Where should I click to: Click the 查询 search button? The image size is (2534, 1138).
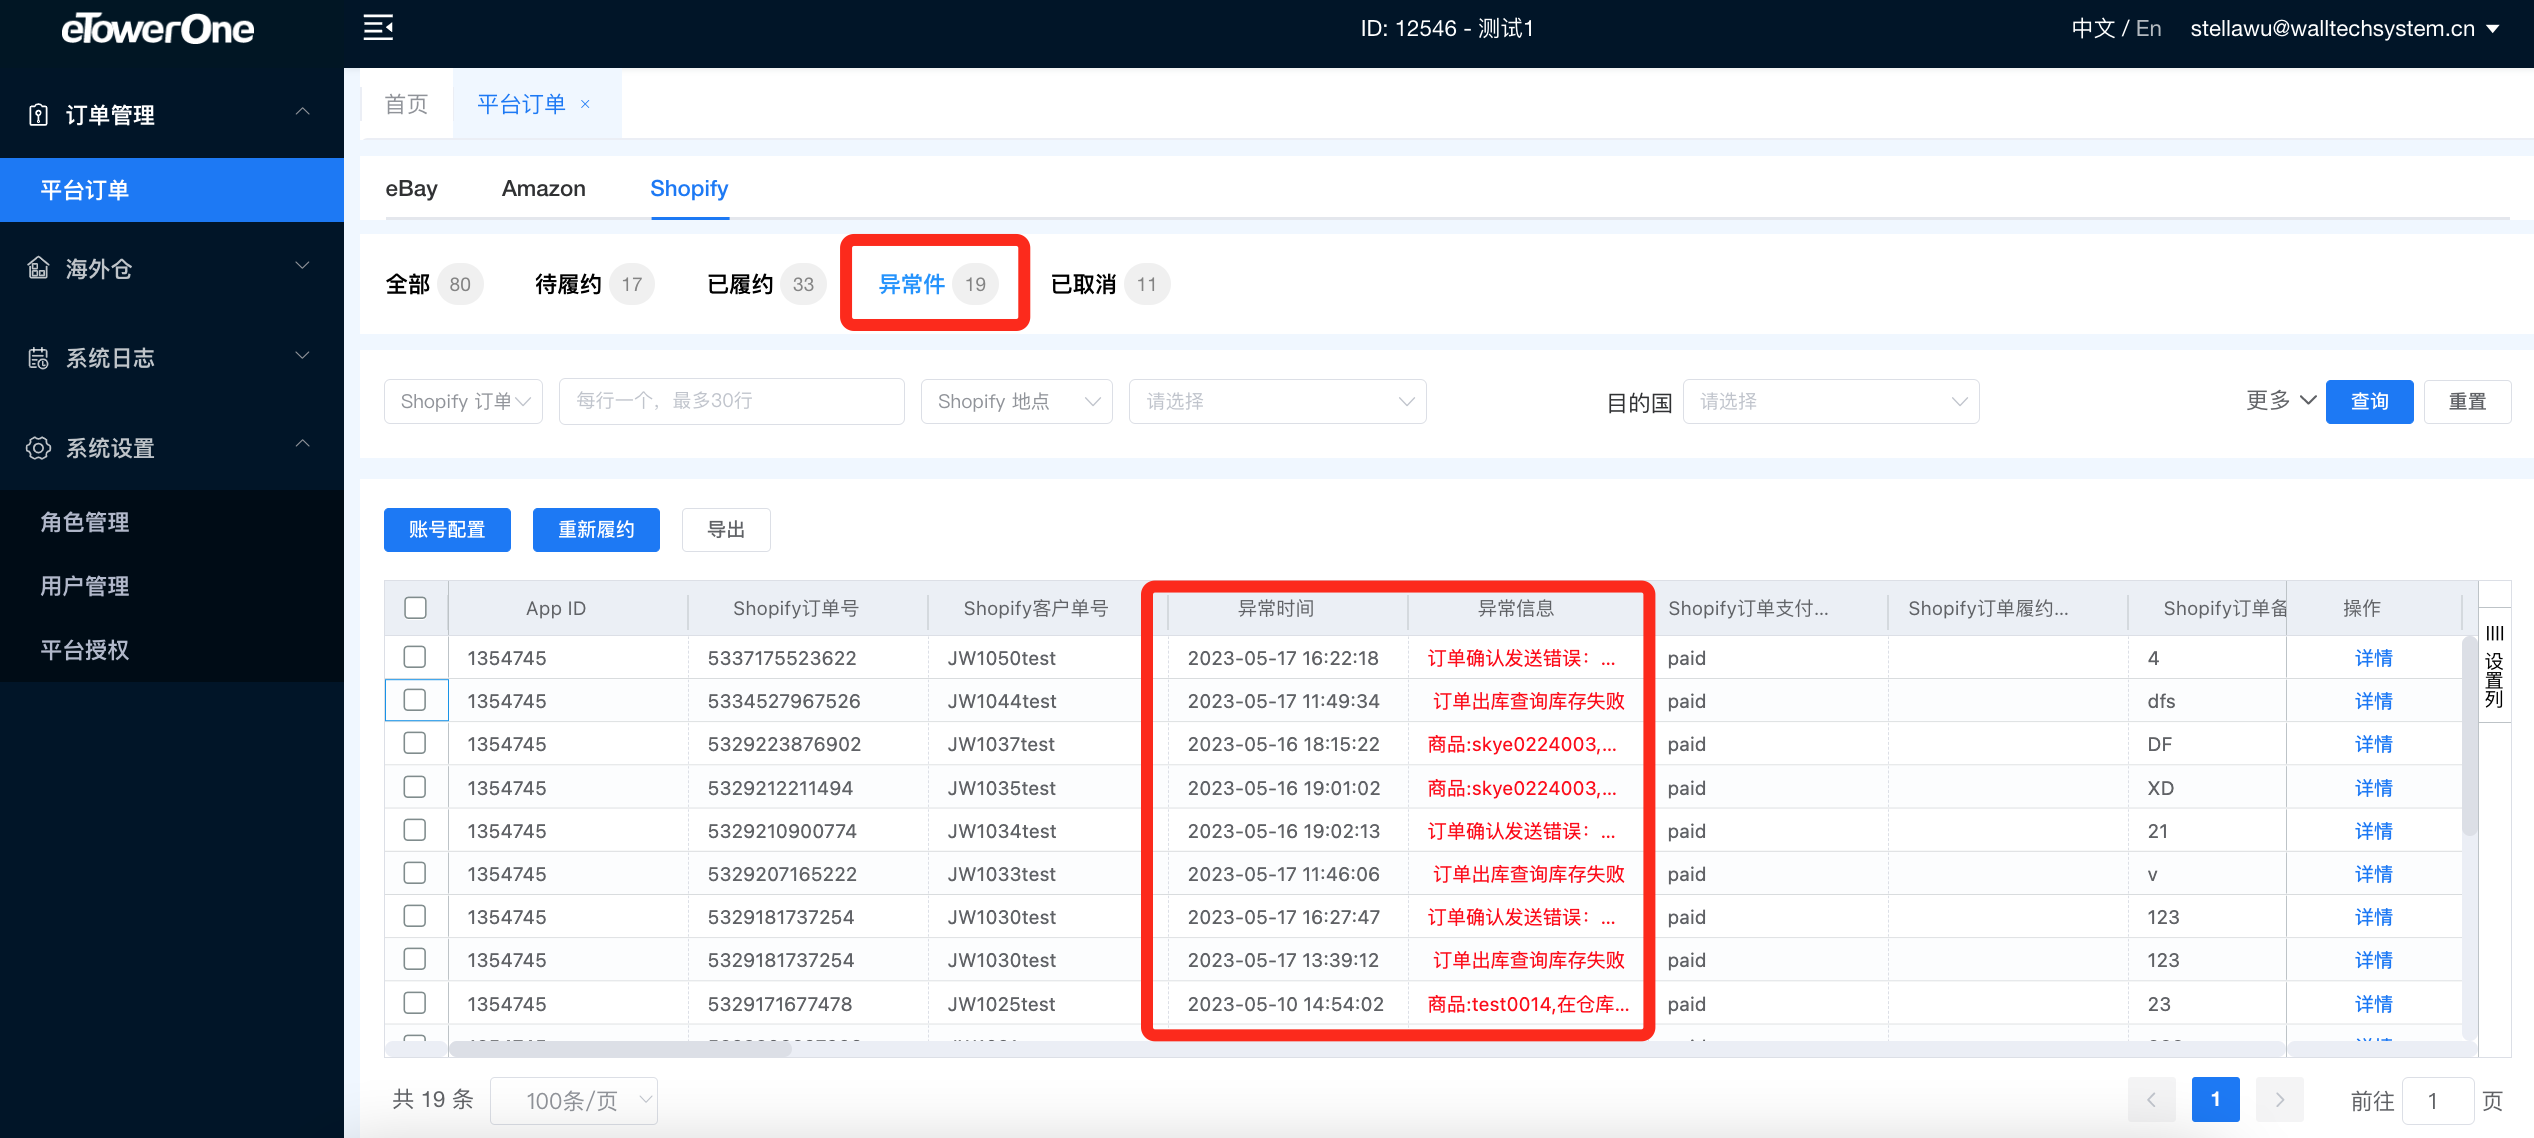[x=2369, y=401]
